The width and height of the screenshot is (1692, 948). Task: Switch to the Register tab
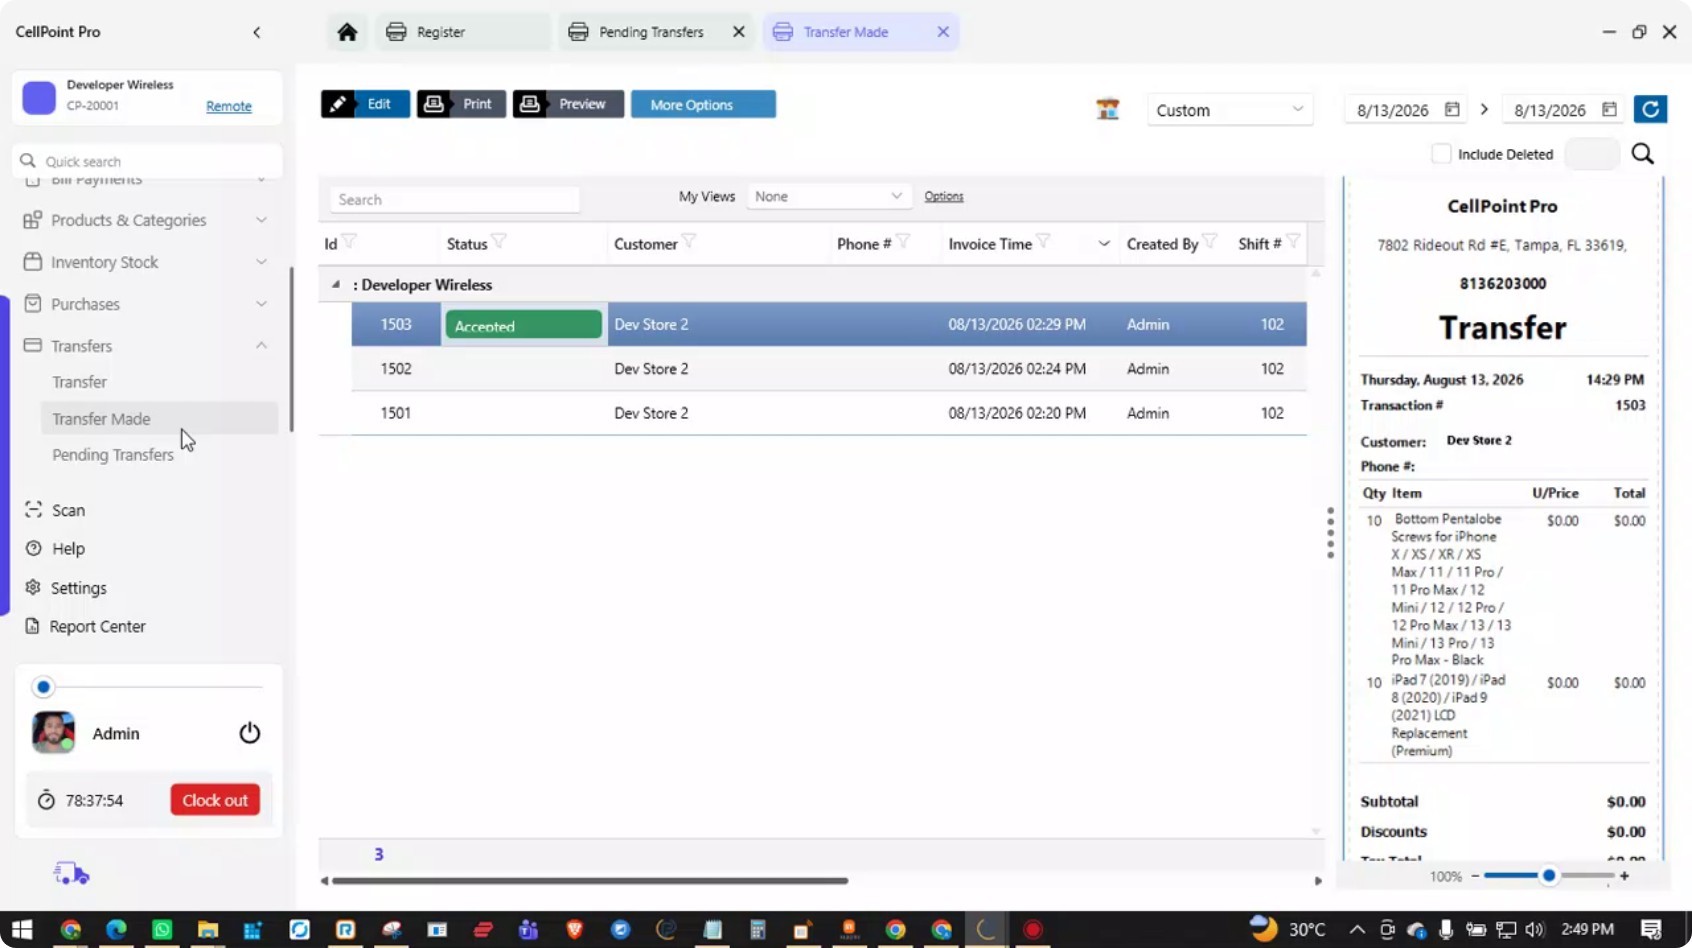coord(463,32)
